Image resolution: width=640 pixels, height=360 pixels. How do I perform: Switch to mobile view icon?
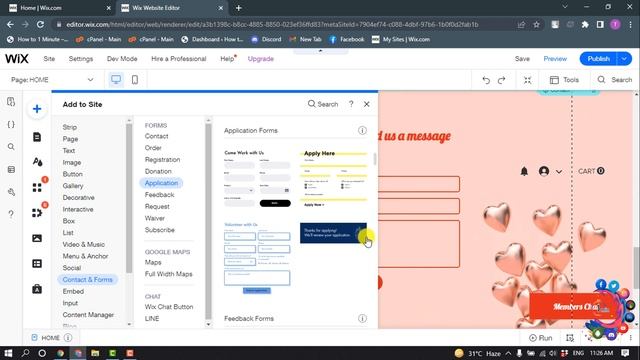click(x=135, y=80)
